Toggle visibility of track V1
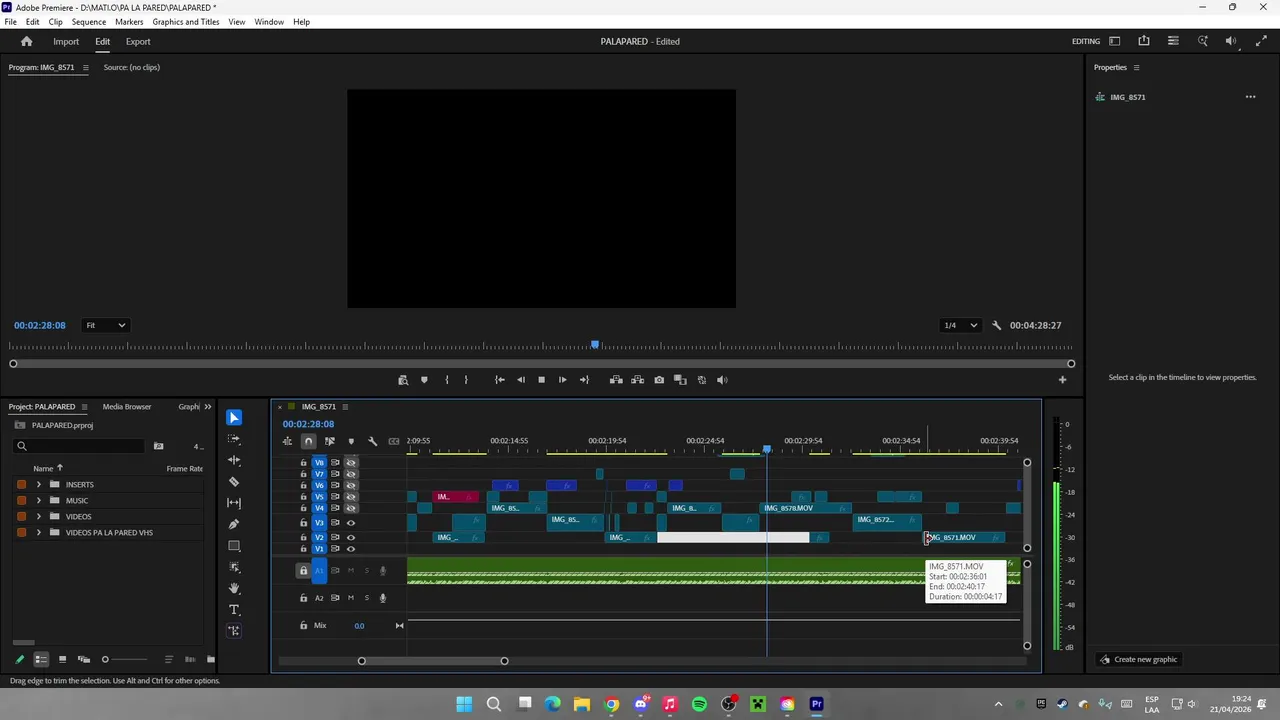1280x720 pixels. click(x=350, y=549)
